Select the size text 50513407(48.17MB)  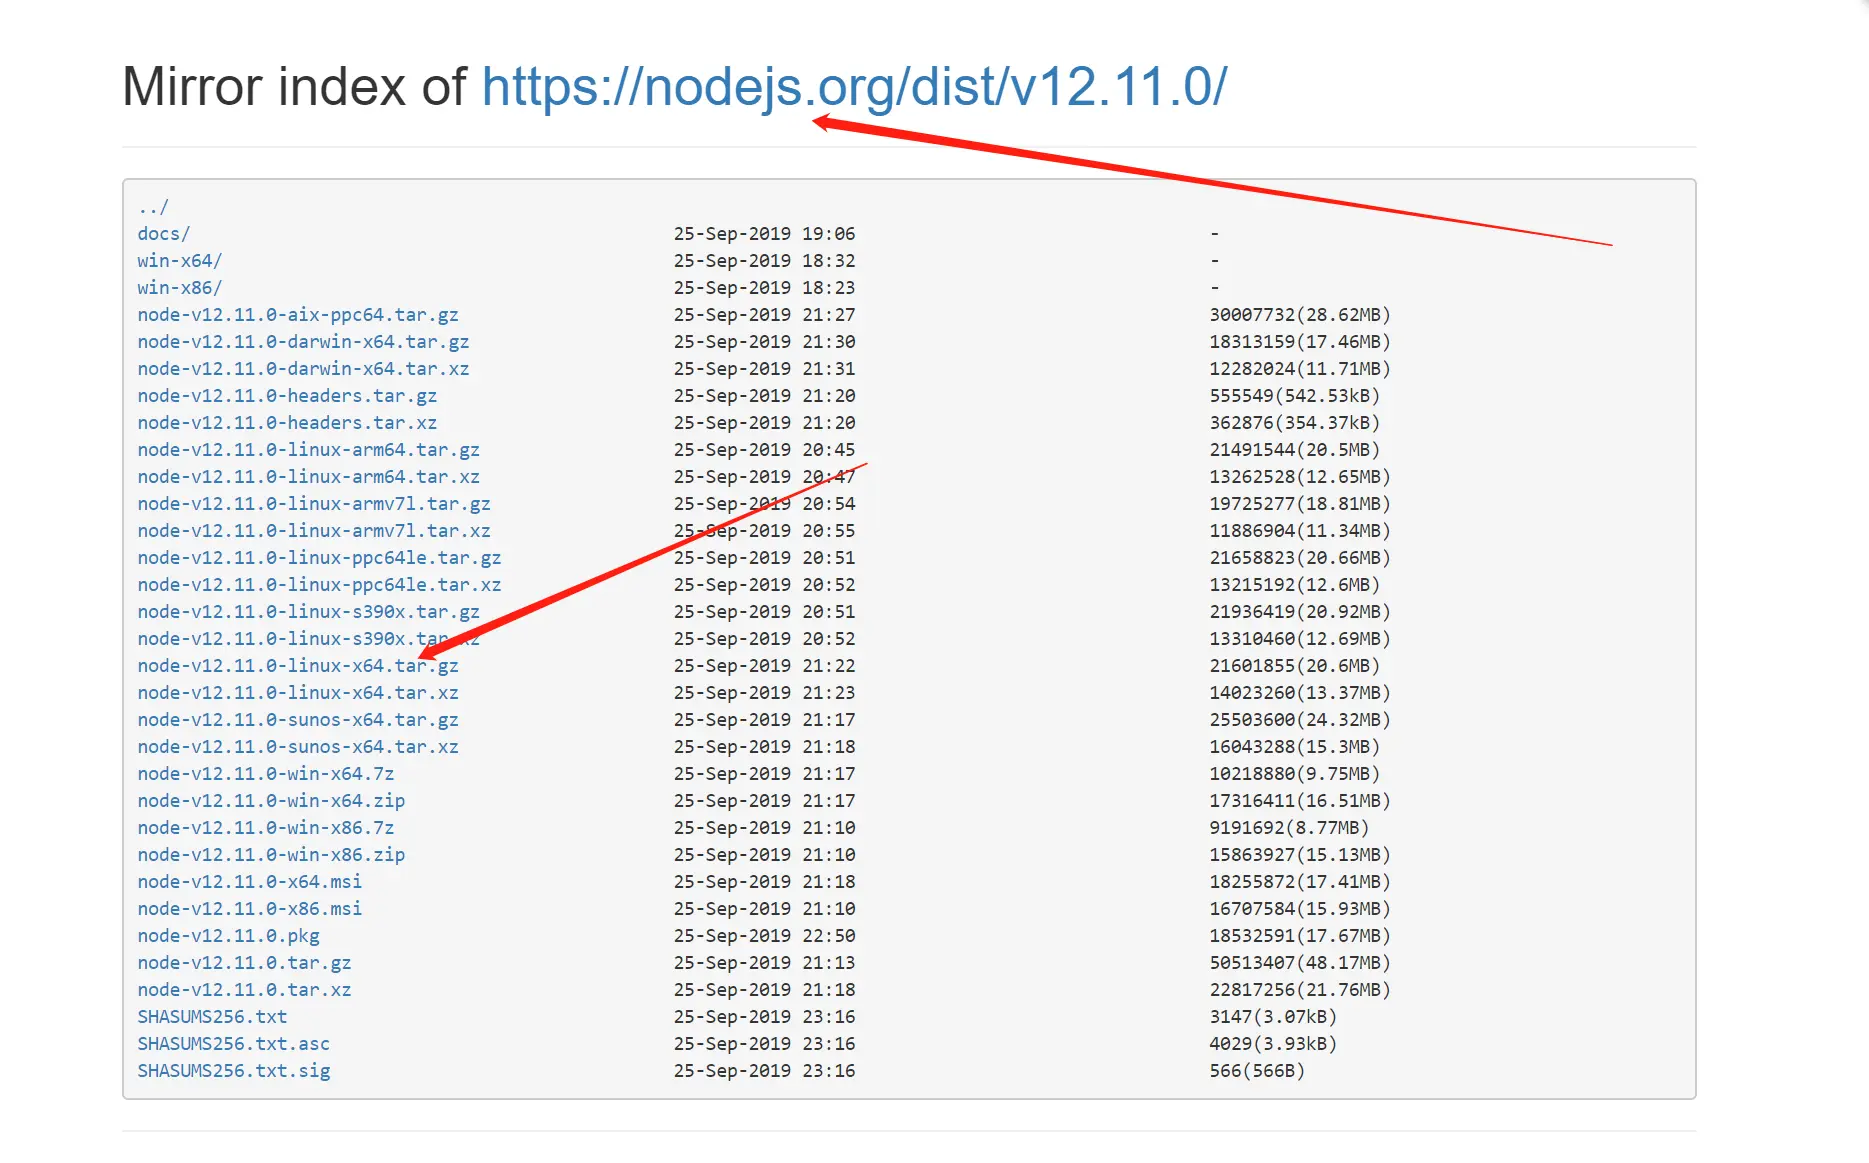click(1300, 963)
